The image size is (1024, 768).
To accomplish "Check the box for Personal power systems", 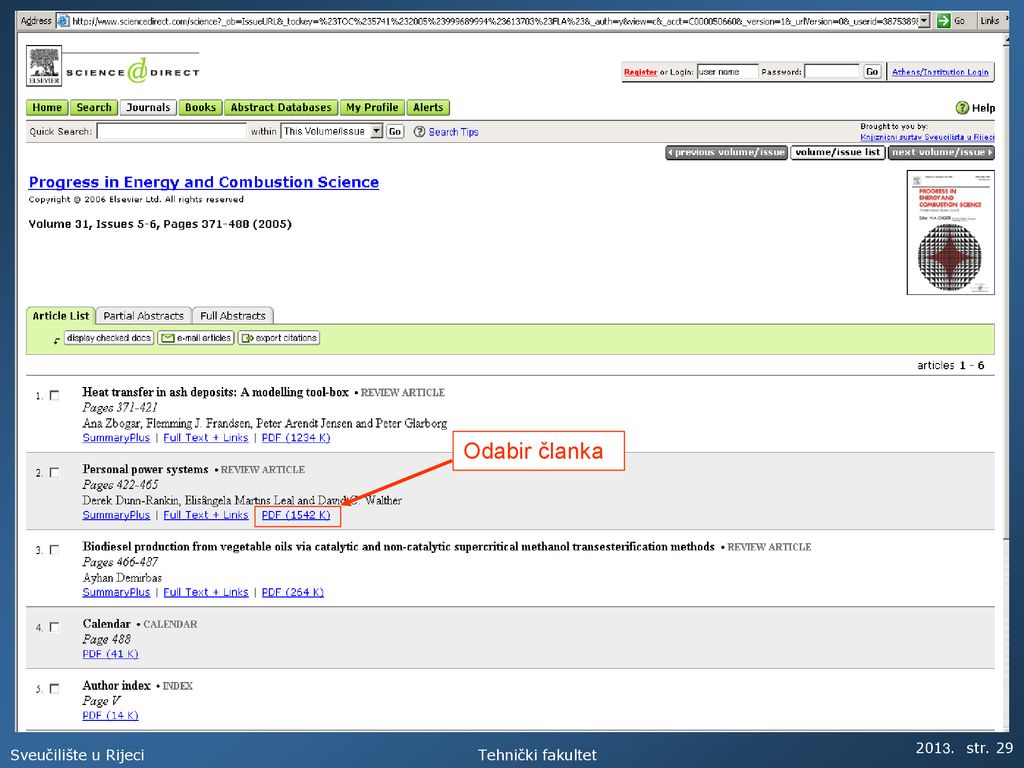I will coord(54,472).
